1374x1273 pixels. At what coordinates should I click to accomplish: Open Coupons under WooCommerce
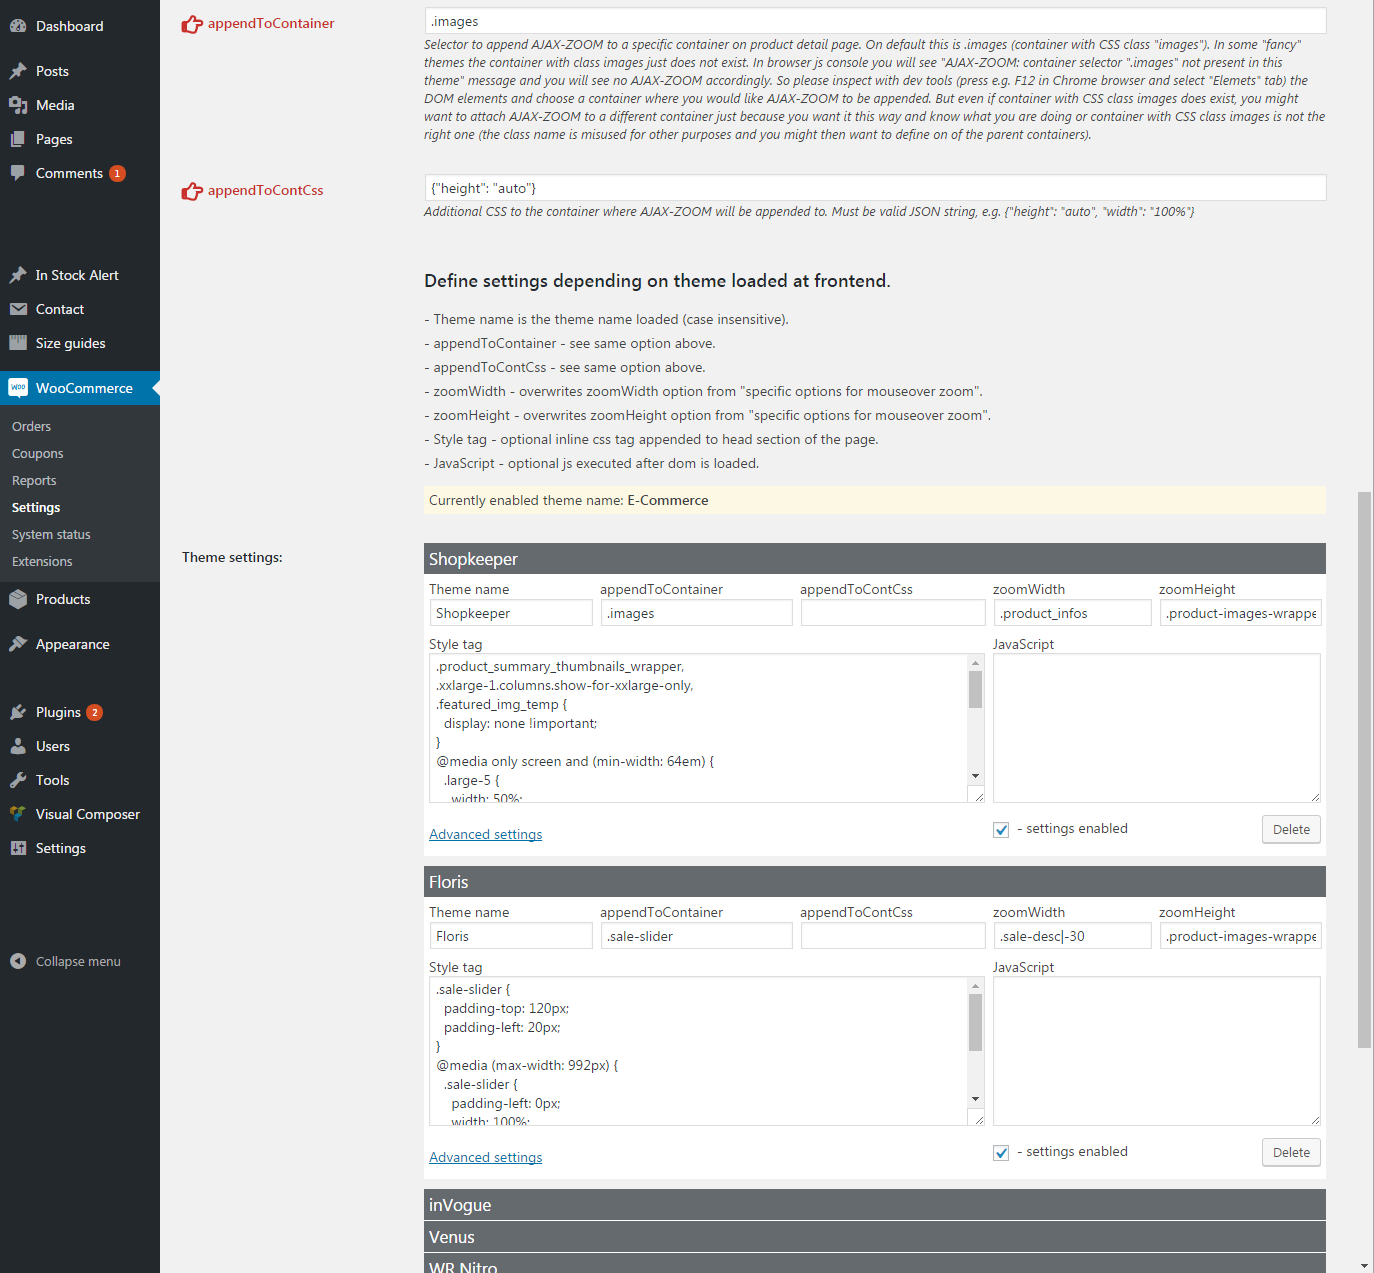coord(38,453)
